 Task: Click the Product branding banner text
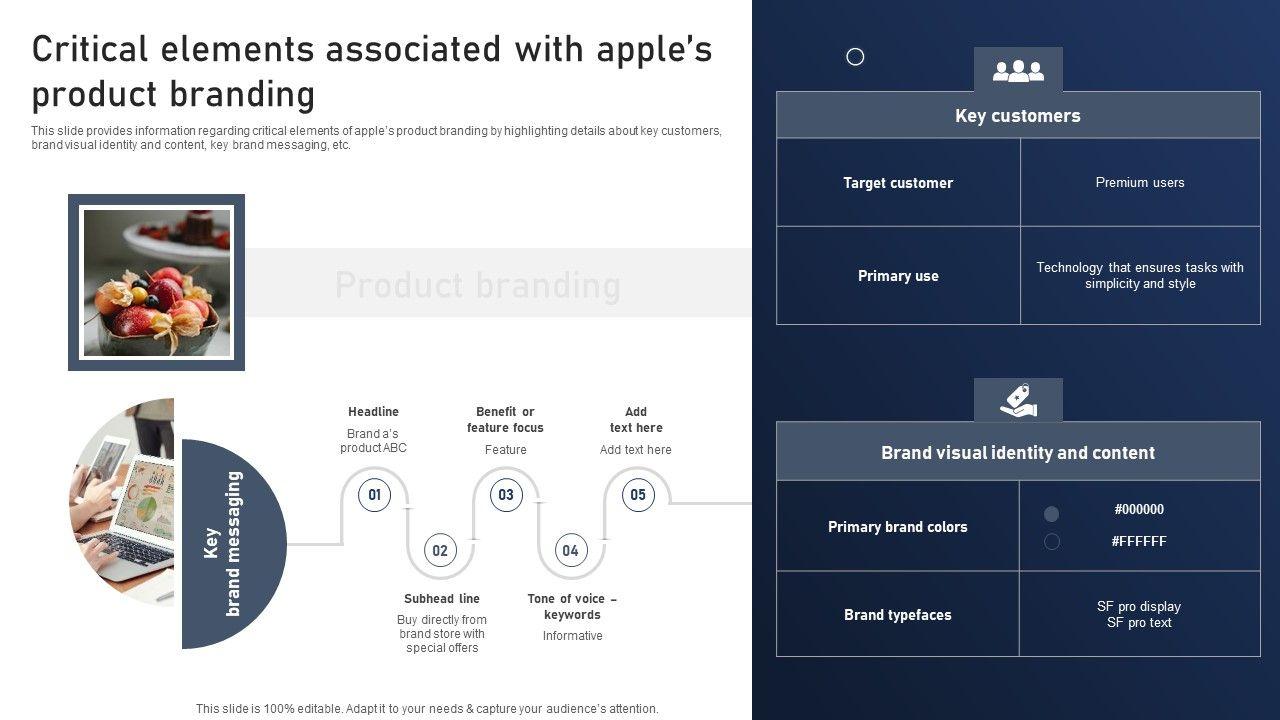click(478, 285)
